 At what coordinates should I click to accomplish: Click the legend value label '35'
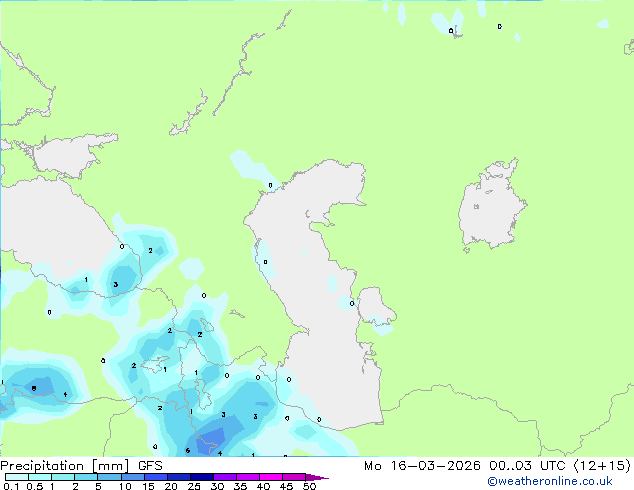[x=240, y=486]
